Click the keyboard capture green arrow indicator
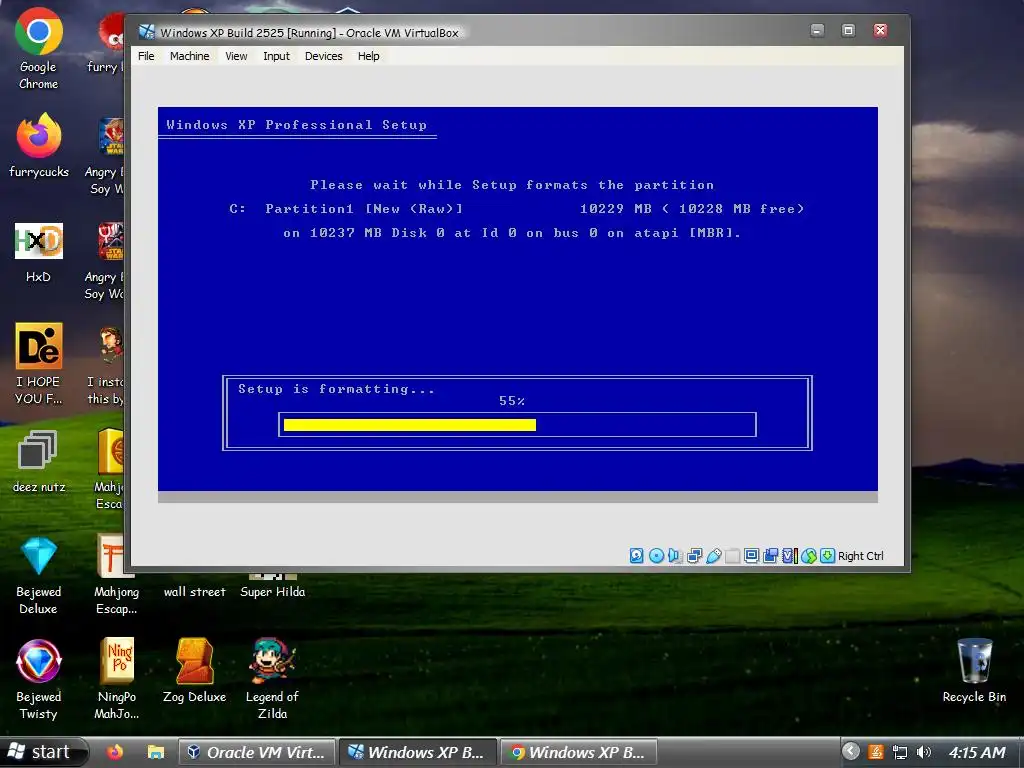 [827, 556]
